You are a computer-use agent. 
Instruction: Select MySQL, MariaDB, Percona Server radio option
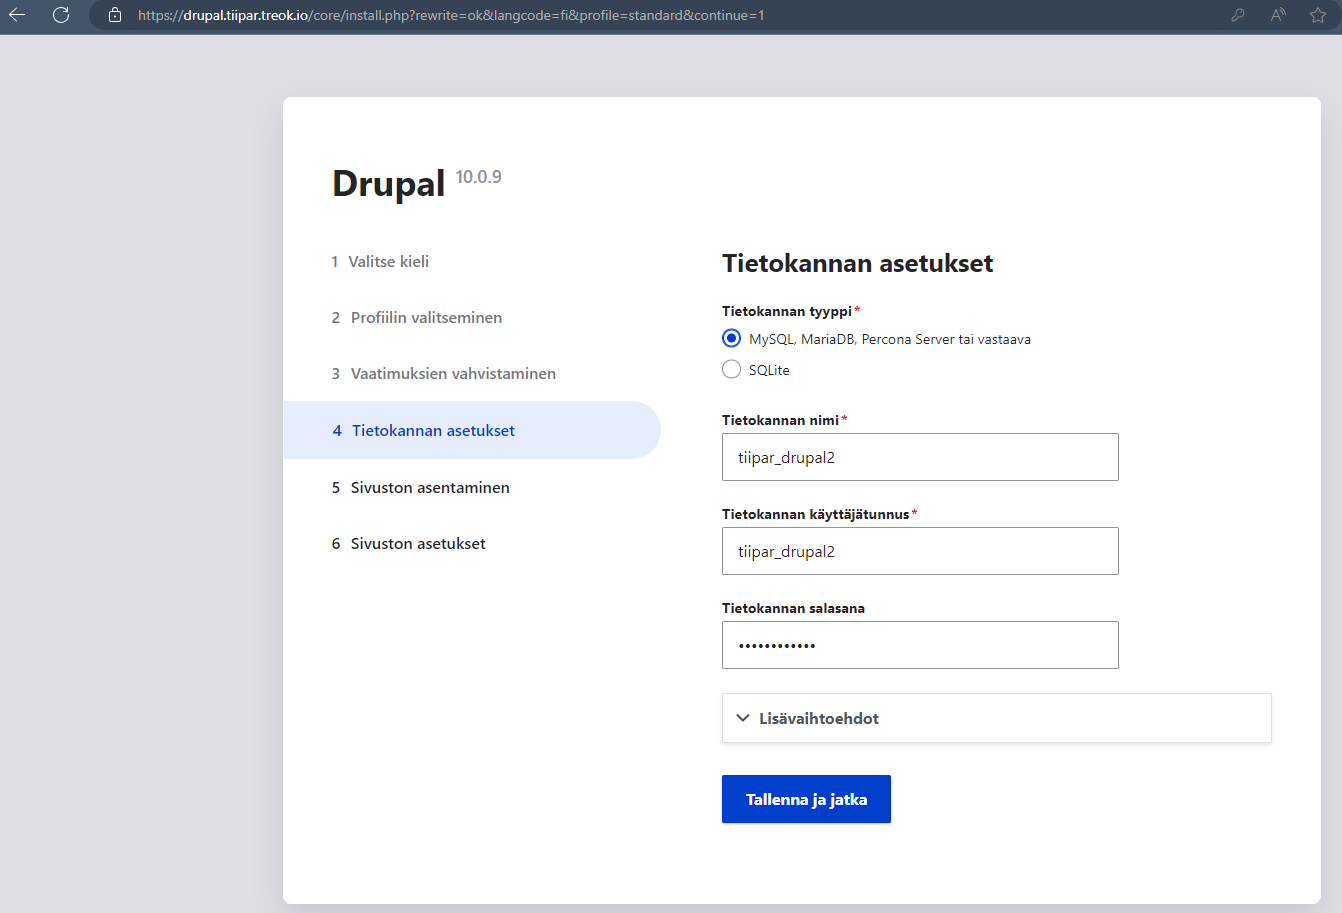[732, 338]
